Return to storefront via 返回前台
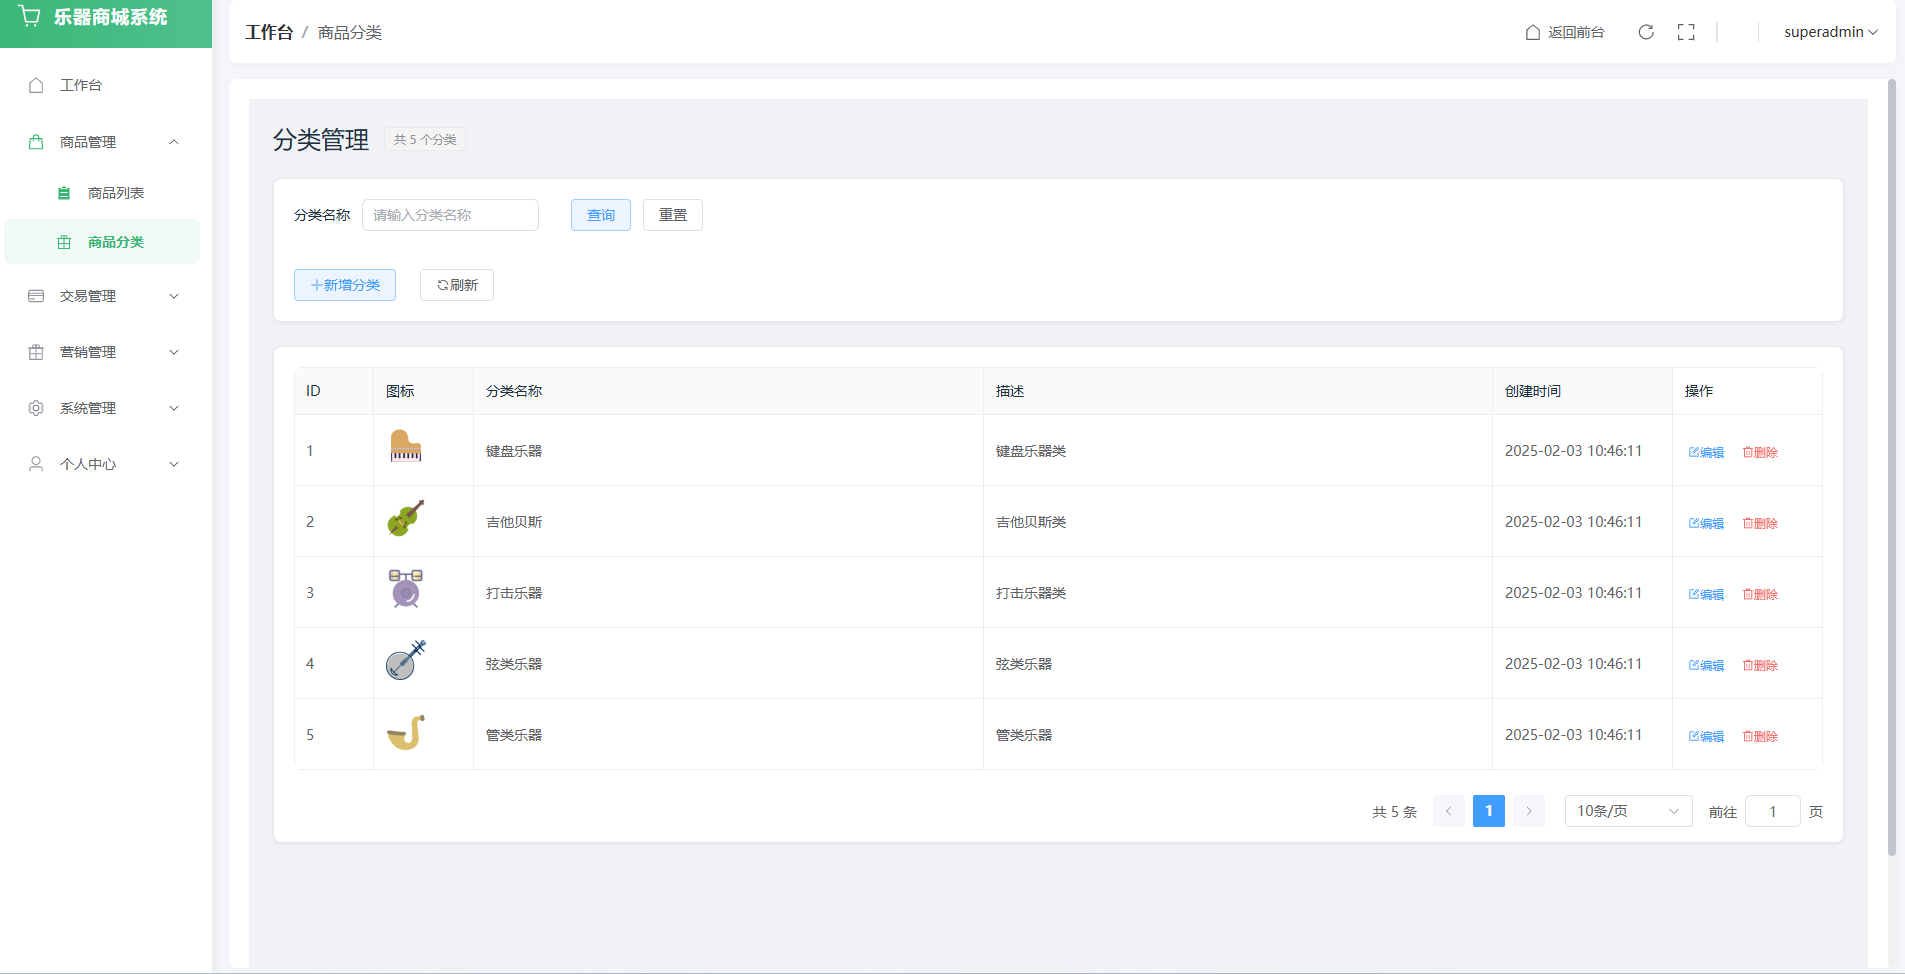Screen dimensions: 1905x974 click(x=1565, y=32)
